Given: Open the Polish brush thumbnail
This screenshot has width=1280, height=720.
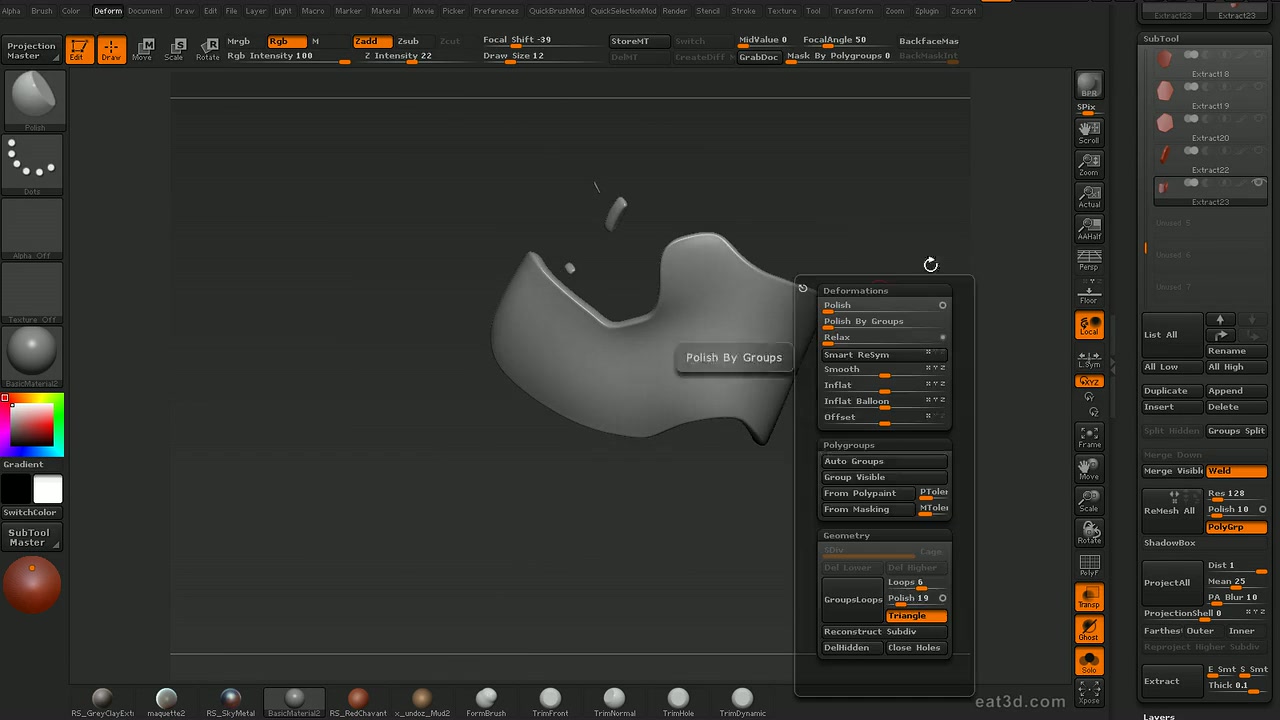Looking at the screenshot, I should [x=35, y=101].
